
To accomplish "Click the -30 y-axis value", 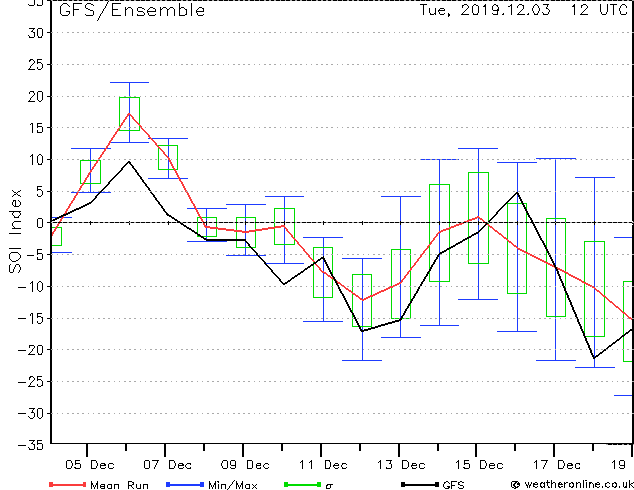I will [31, 413].
